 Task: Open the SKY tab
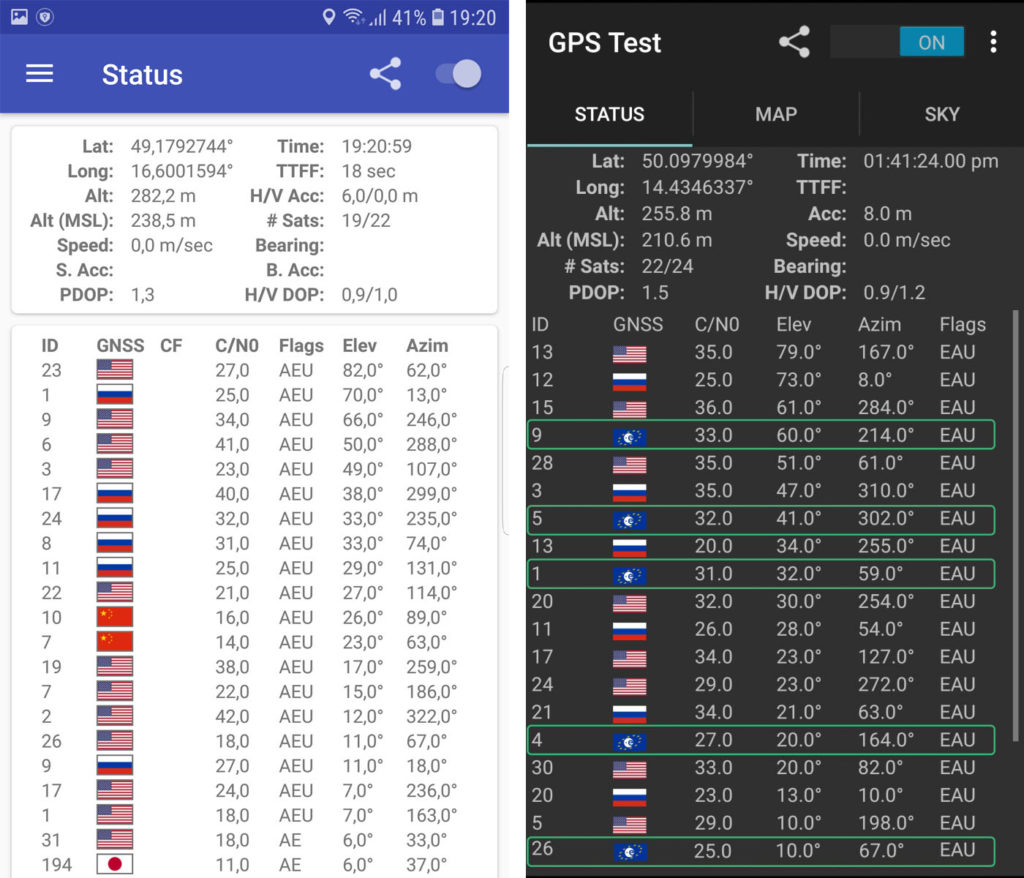[x=941, y=114]
